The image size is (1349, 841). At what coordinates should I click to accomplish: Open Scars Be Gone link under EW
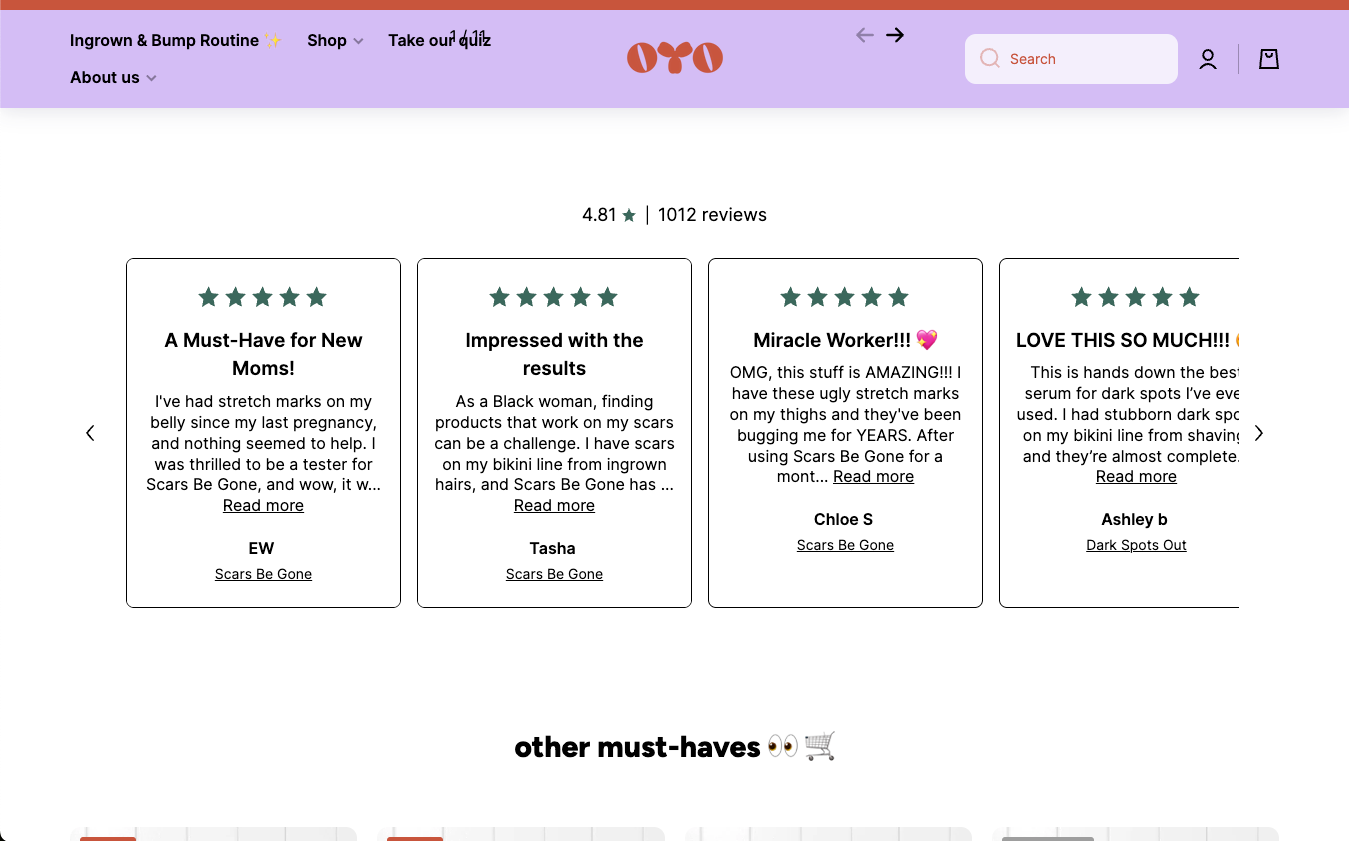[x=263, y=574]
